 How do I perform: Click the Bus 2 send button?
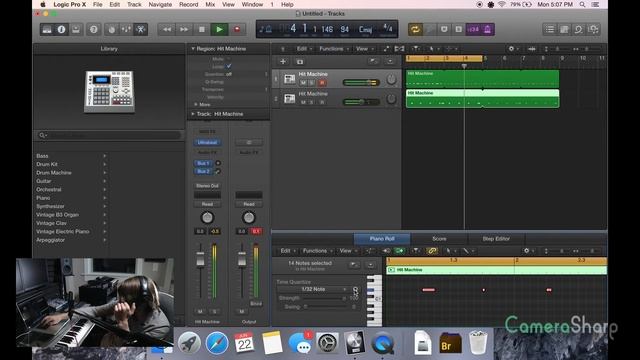[203, 171]
